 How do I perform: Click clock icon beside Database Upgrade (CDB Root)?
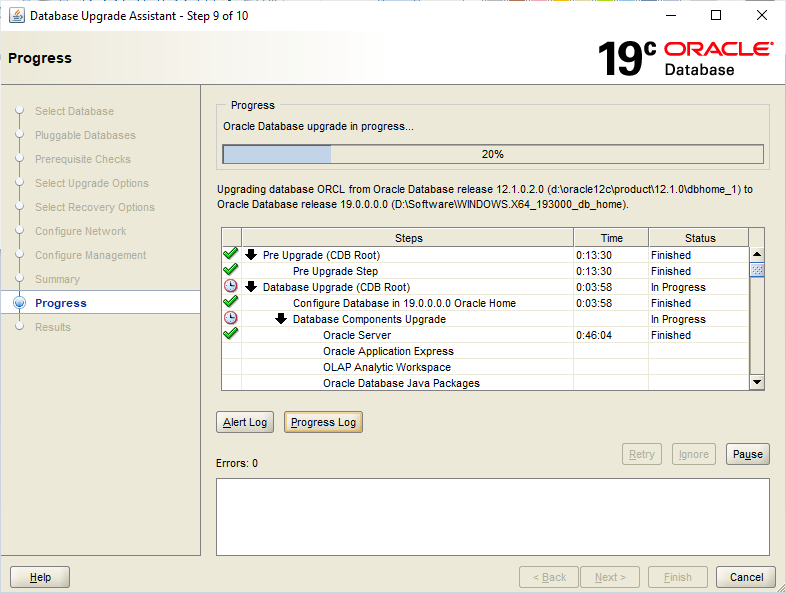[x=231, y=286]
